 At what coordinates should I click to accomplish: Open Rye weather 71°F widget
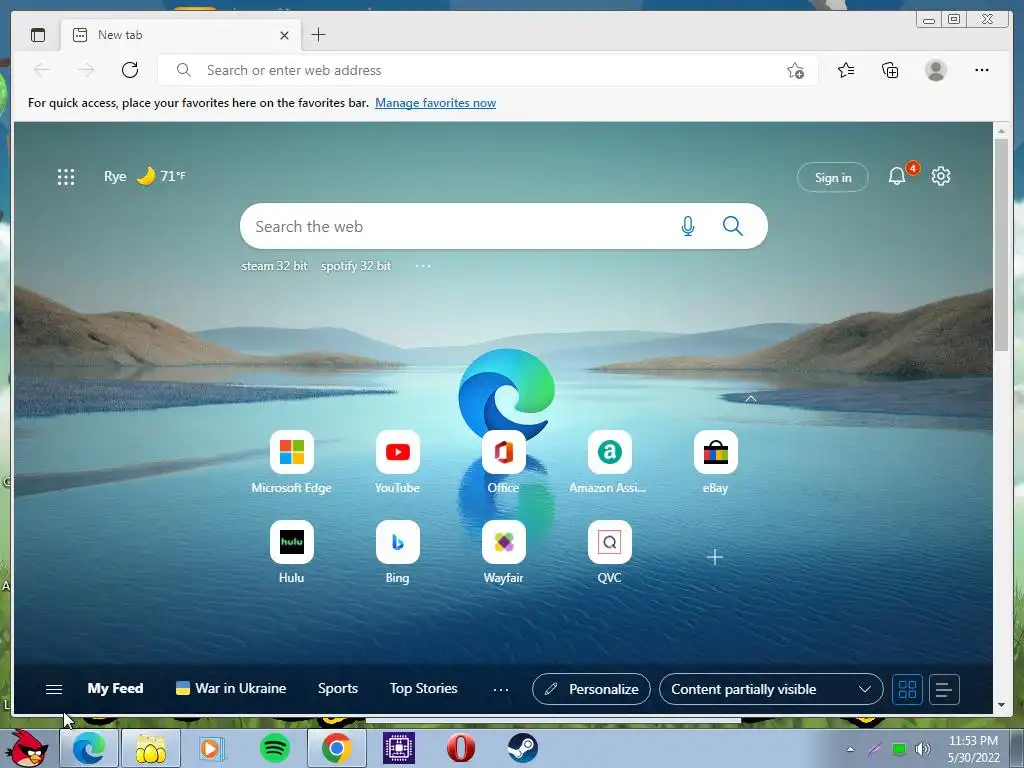pos(145,176)
